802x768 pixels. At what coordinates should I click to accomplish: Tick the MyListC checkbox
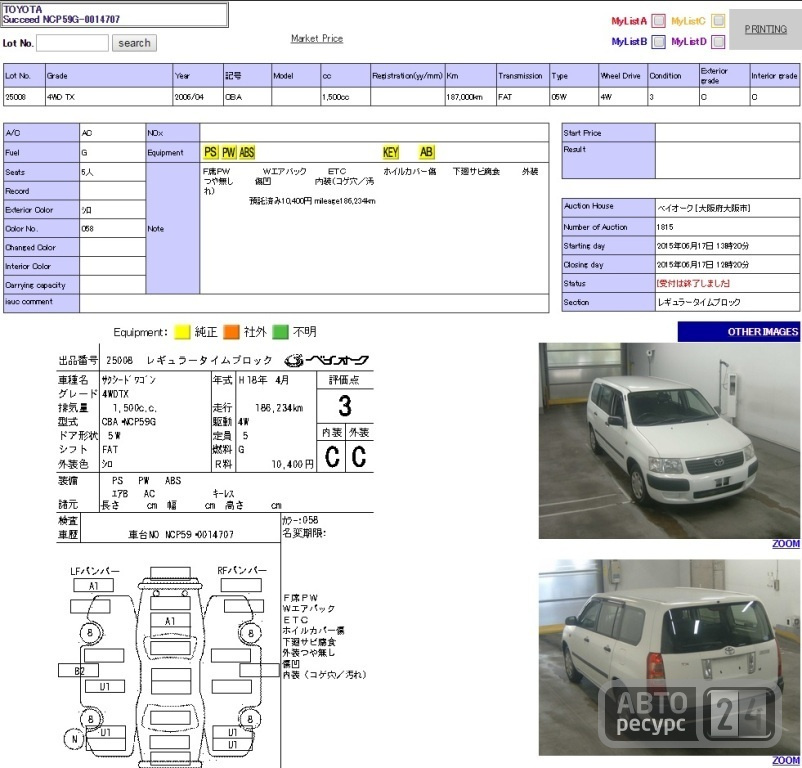[718, 21]
